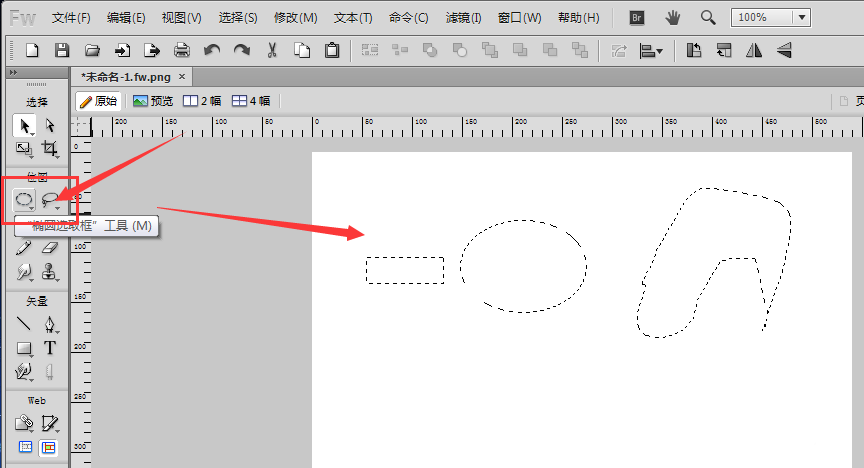Viewport: 864px width, 468px height.
Task: Open the 100% zoom dropdown
Action: coord(802,18)
